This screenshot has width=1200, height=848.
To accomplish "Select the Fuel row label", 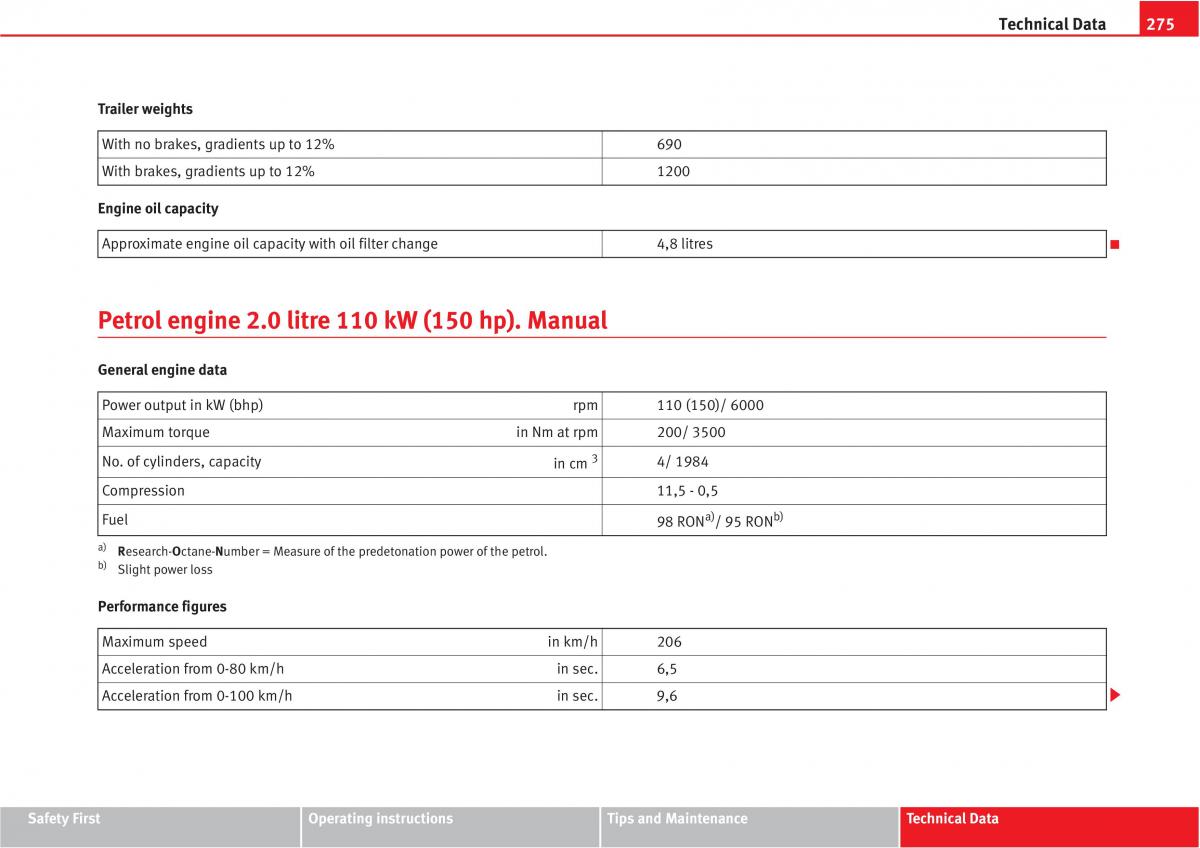I will [115, 520].
